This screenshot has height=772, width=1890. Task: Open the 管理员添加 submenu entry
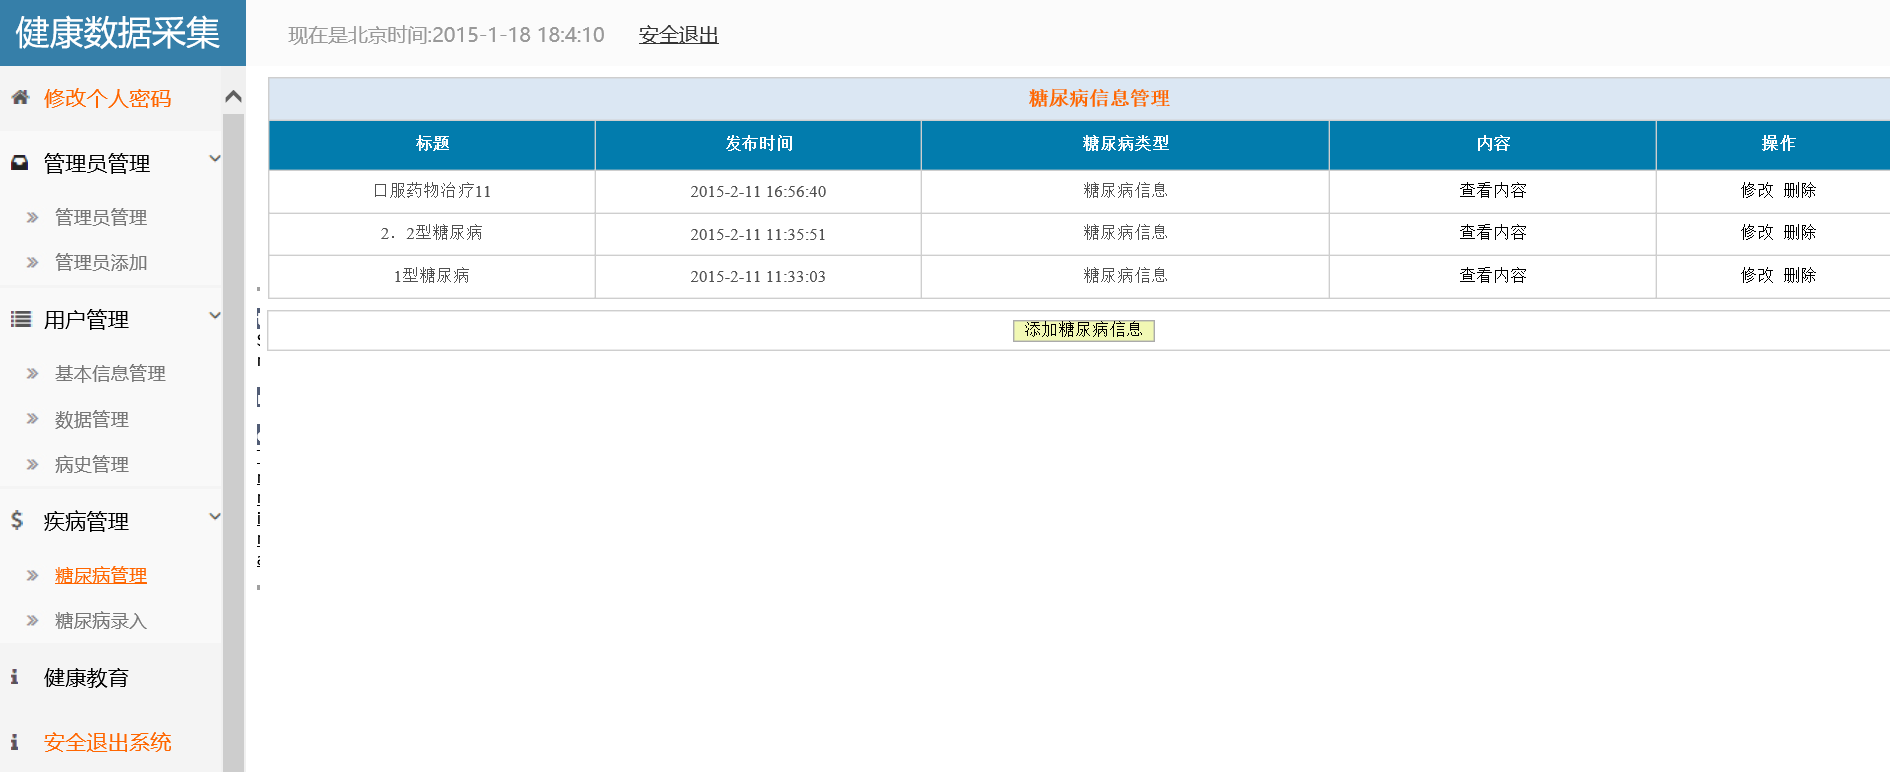tap(101, 262)
